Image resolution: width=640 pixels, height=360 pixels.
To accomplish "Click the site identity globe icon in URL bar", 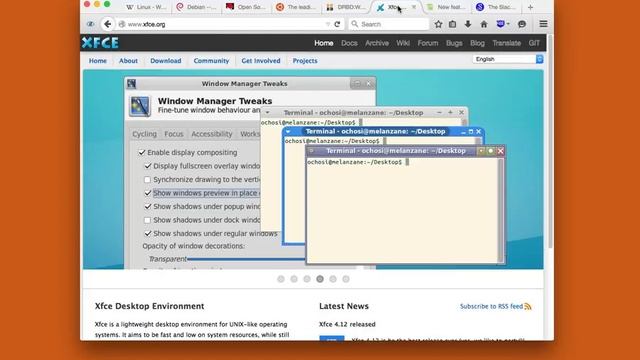I will tap(122, 24).
